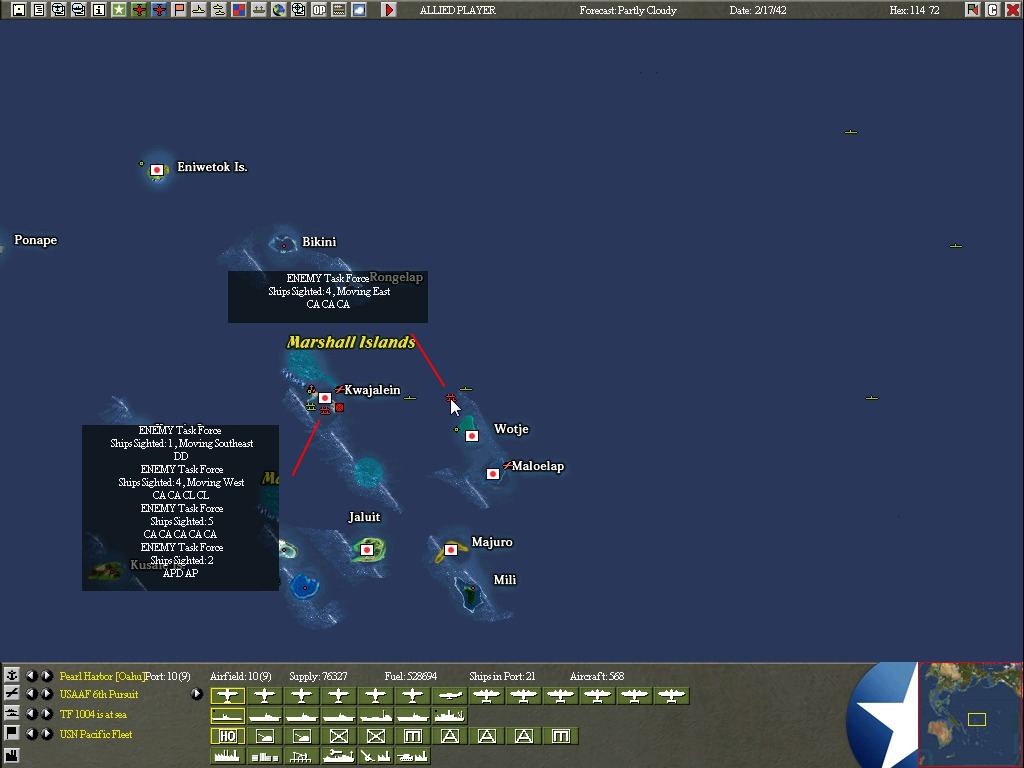1024x768 pixels.
Task: Select the first 'A' artillery unit icon
Action: 449,736
